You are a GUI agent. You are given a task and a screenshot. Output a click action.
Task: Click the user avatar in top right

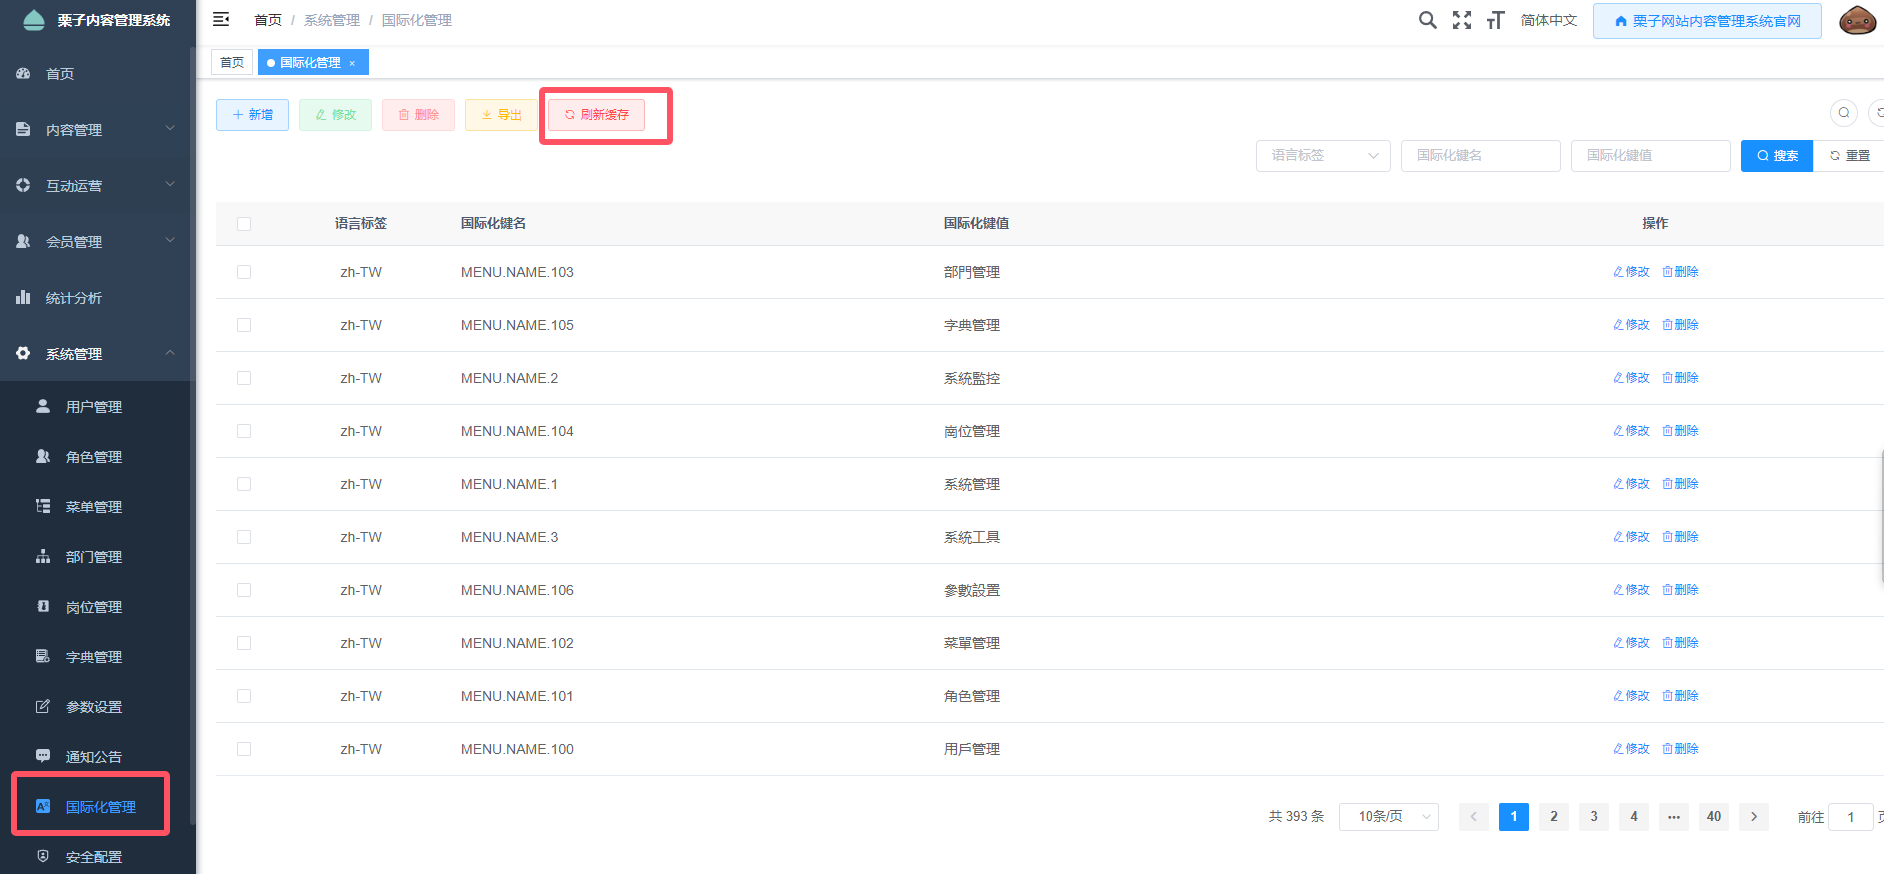(x=1857, y=20)
